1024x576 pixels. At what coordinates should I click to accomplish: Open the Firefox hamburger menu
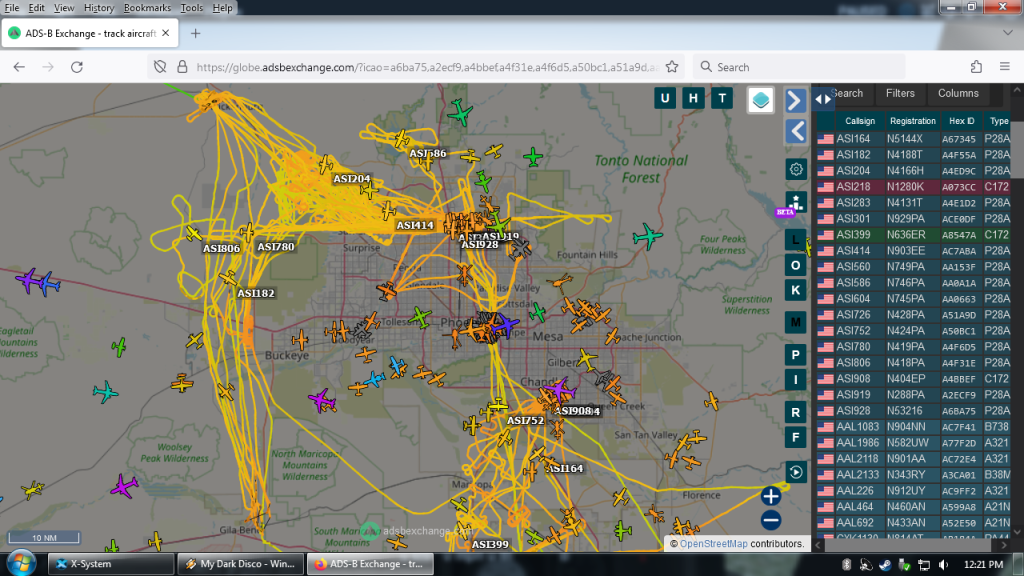tap(1004, 67)
